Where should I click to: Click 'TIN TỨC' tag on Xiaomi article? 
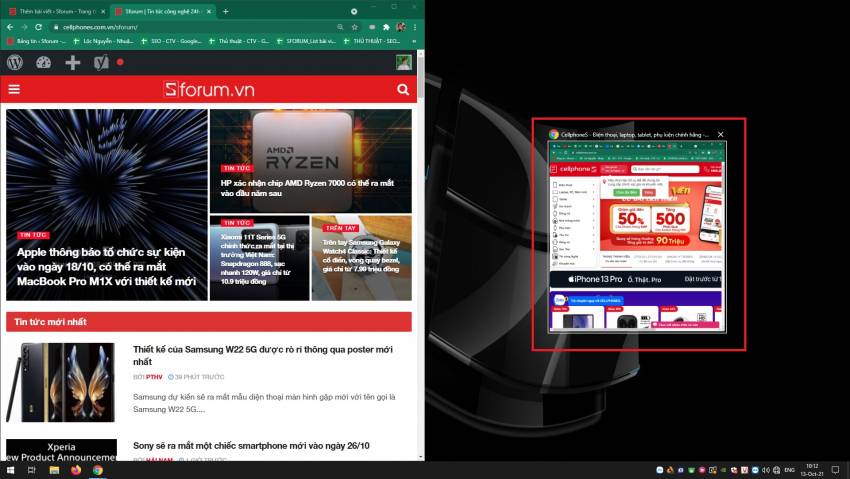(237, 223)
